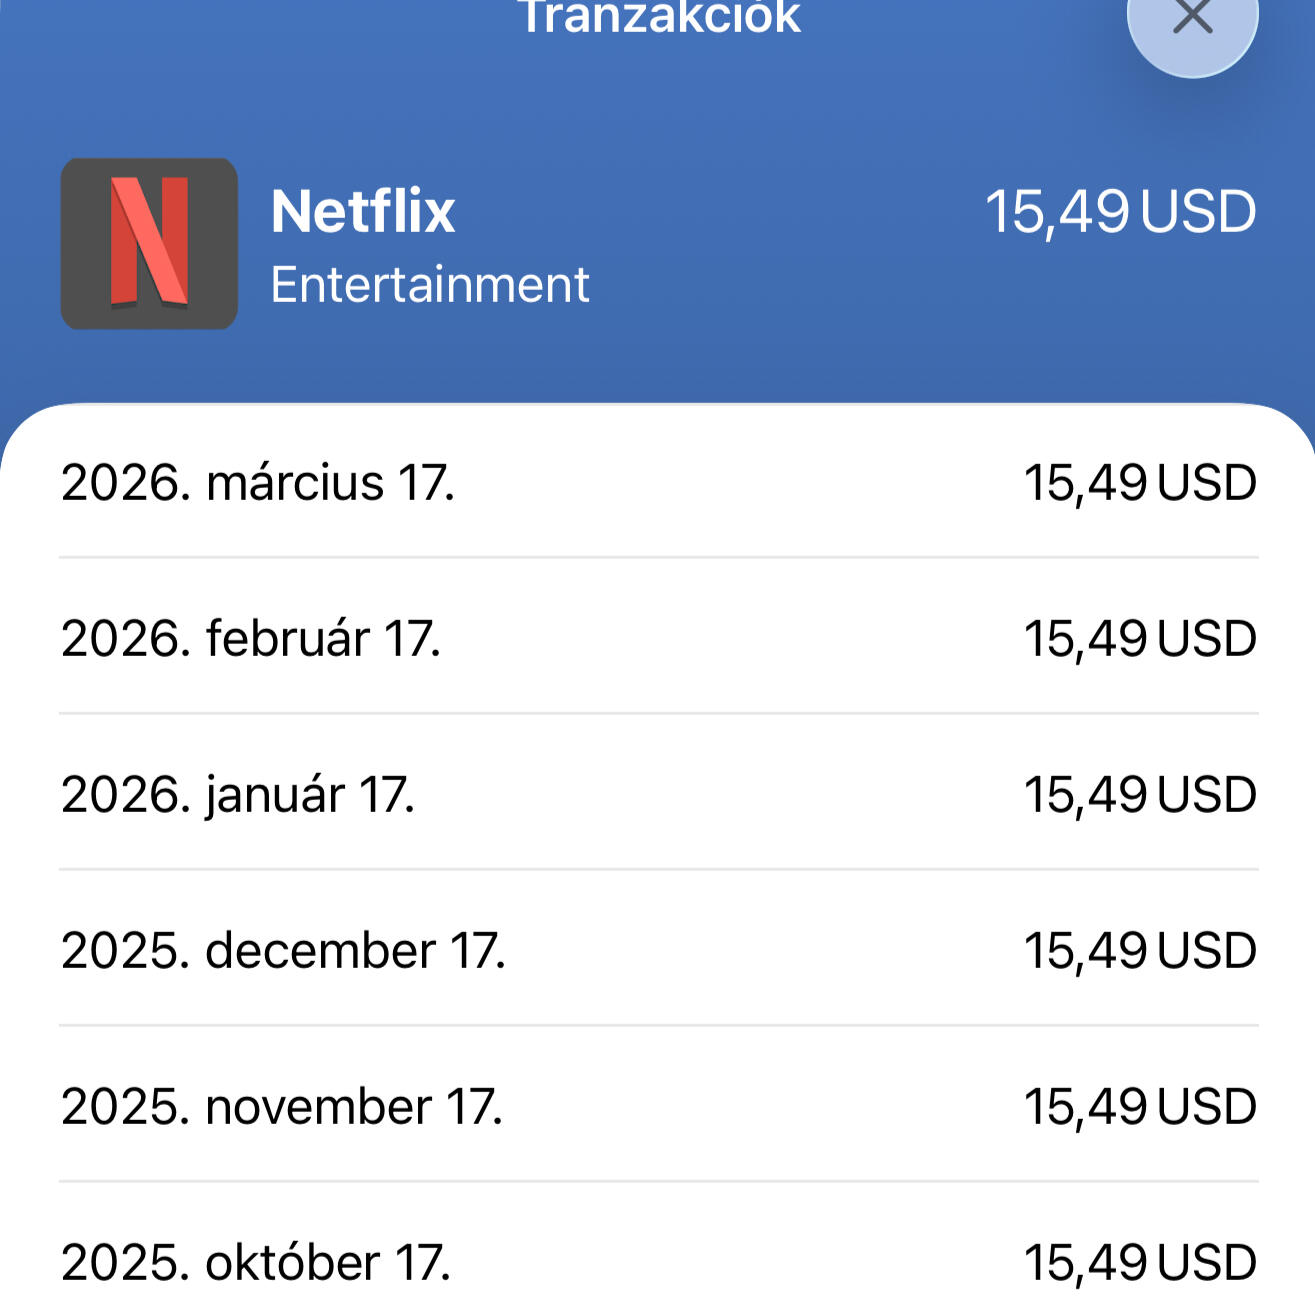Choose the 2025. november 17. transaction date
This screenshot has height=1315, width=1315.
click(282, 1107)
